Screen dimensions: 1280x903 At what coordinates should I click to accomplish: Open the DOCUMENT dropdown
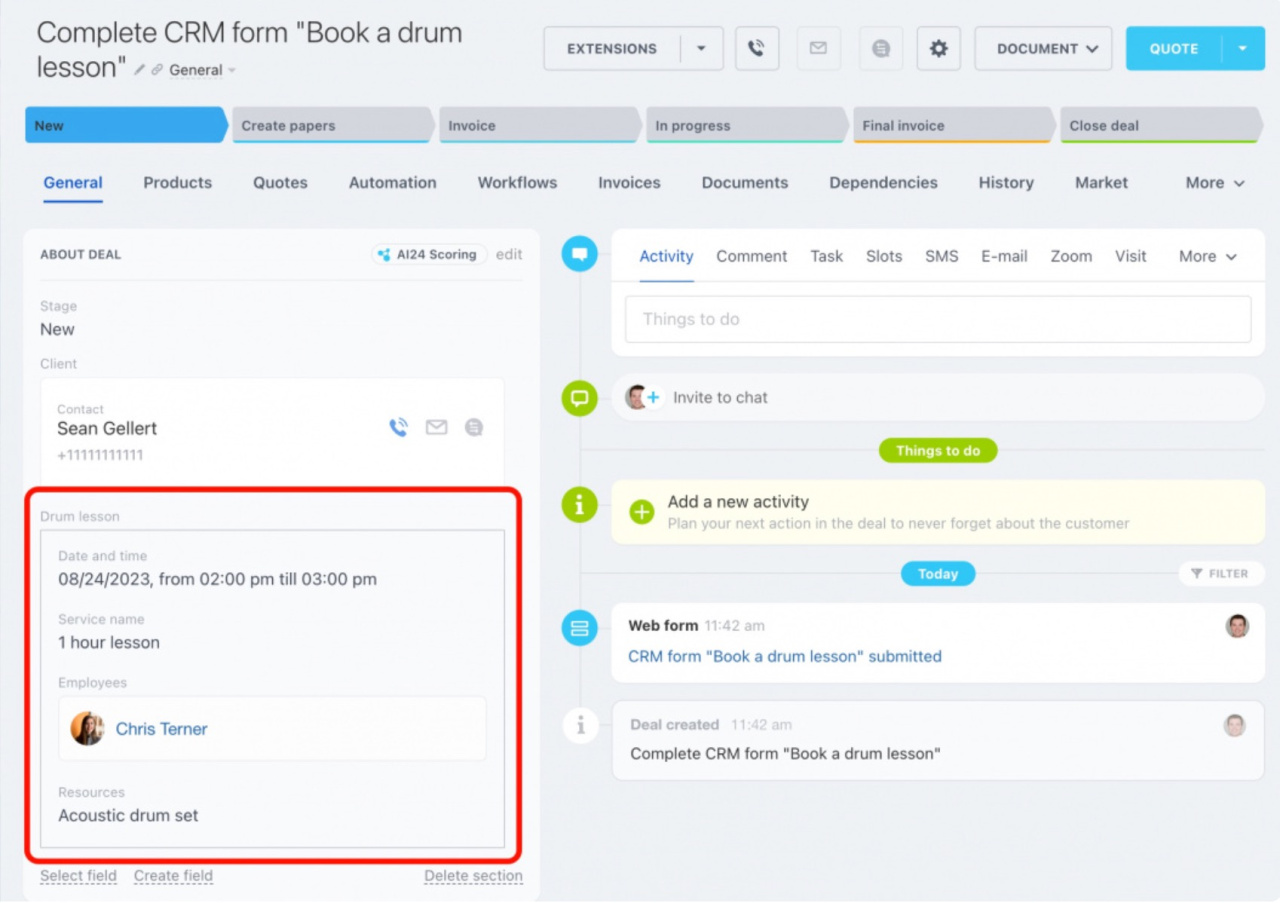(x=1043, y=48)
